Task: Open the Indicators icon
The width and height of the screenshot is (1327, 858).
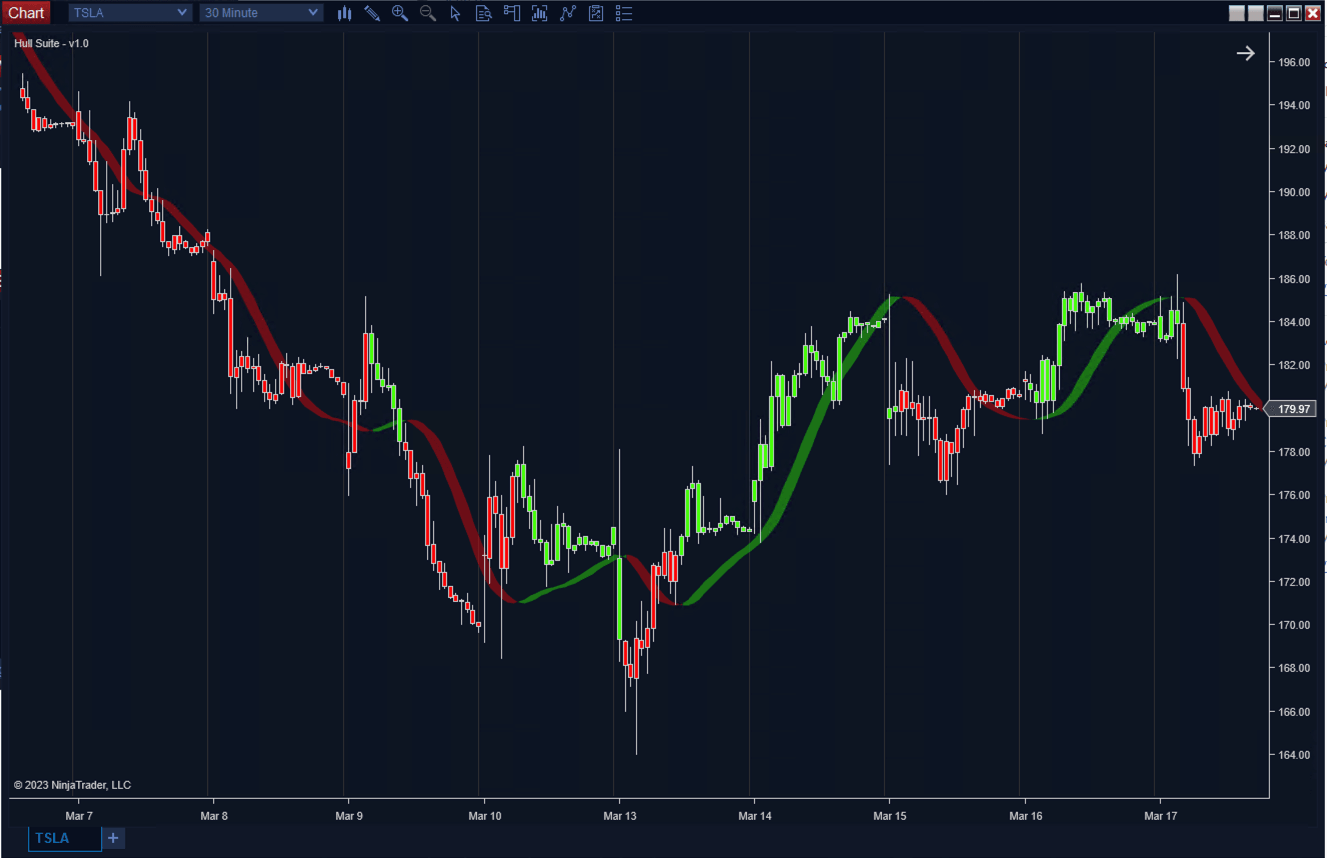Action: 568,13
